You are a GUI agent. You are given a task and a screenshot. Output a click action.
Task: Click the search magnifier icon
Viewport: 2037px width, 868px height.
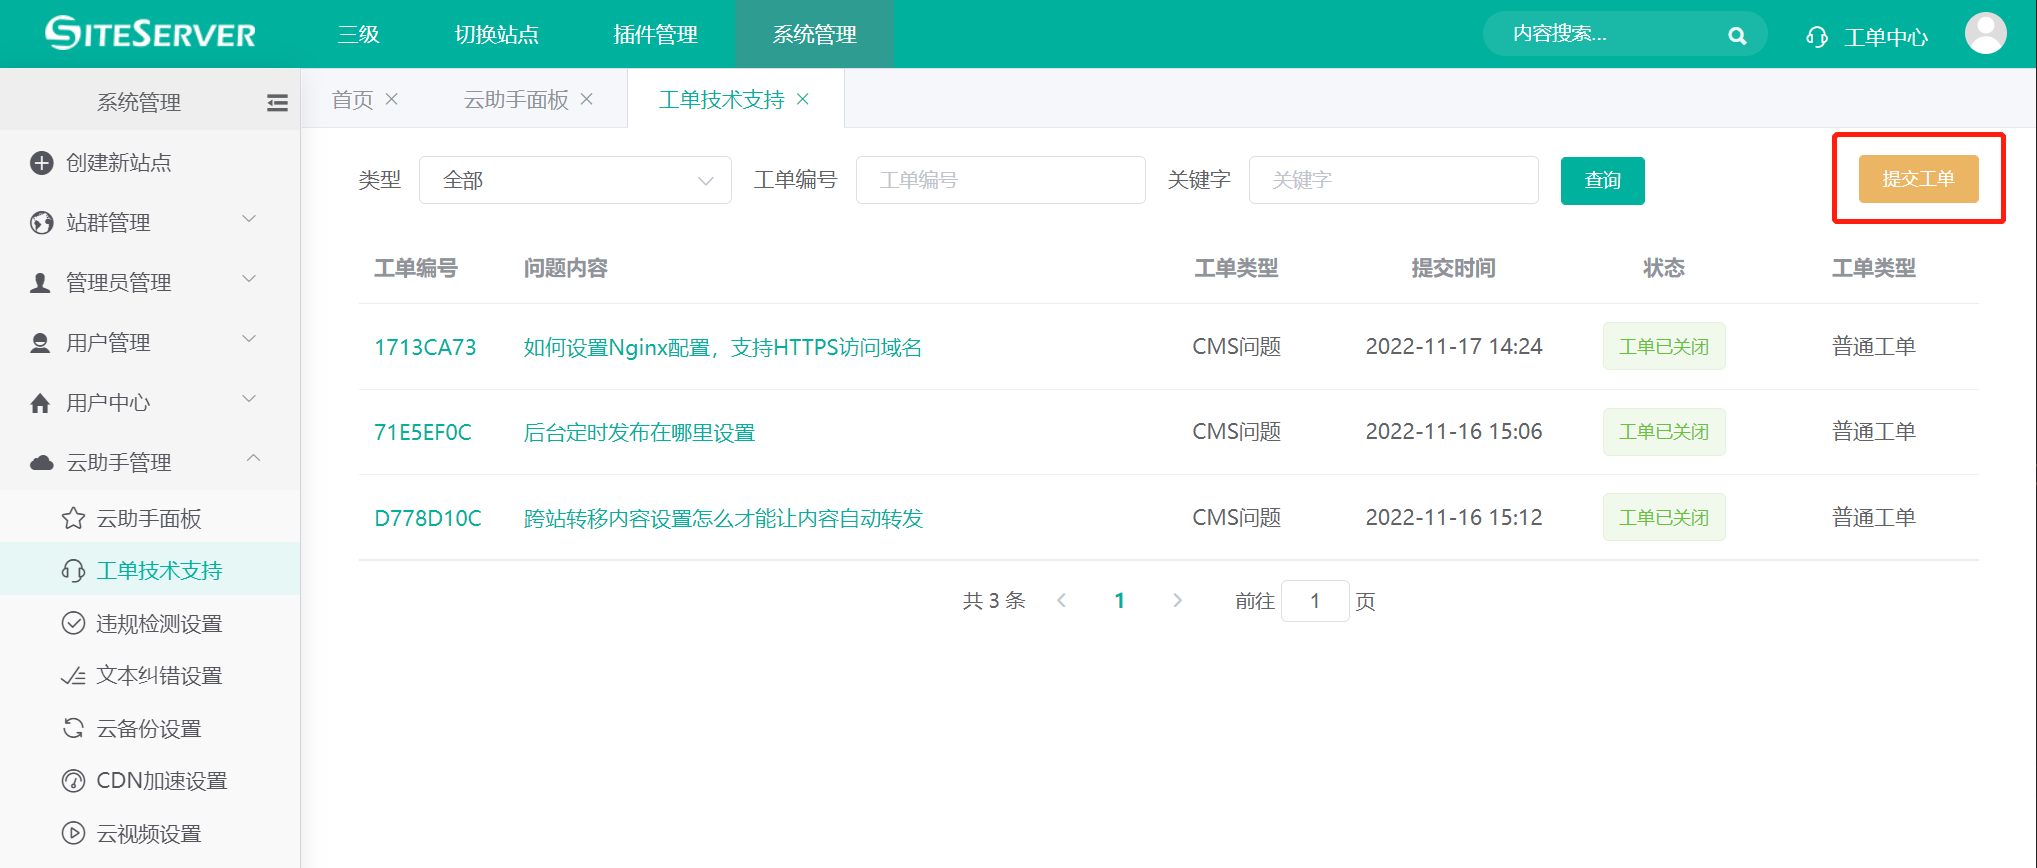[x=1737, y=36]
